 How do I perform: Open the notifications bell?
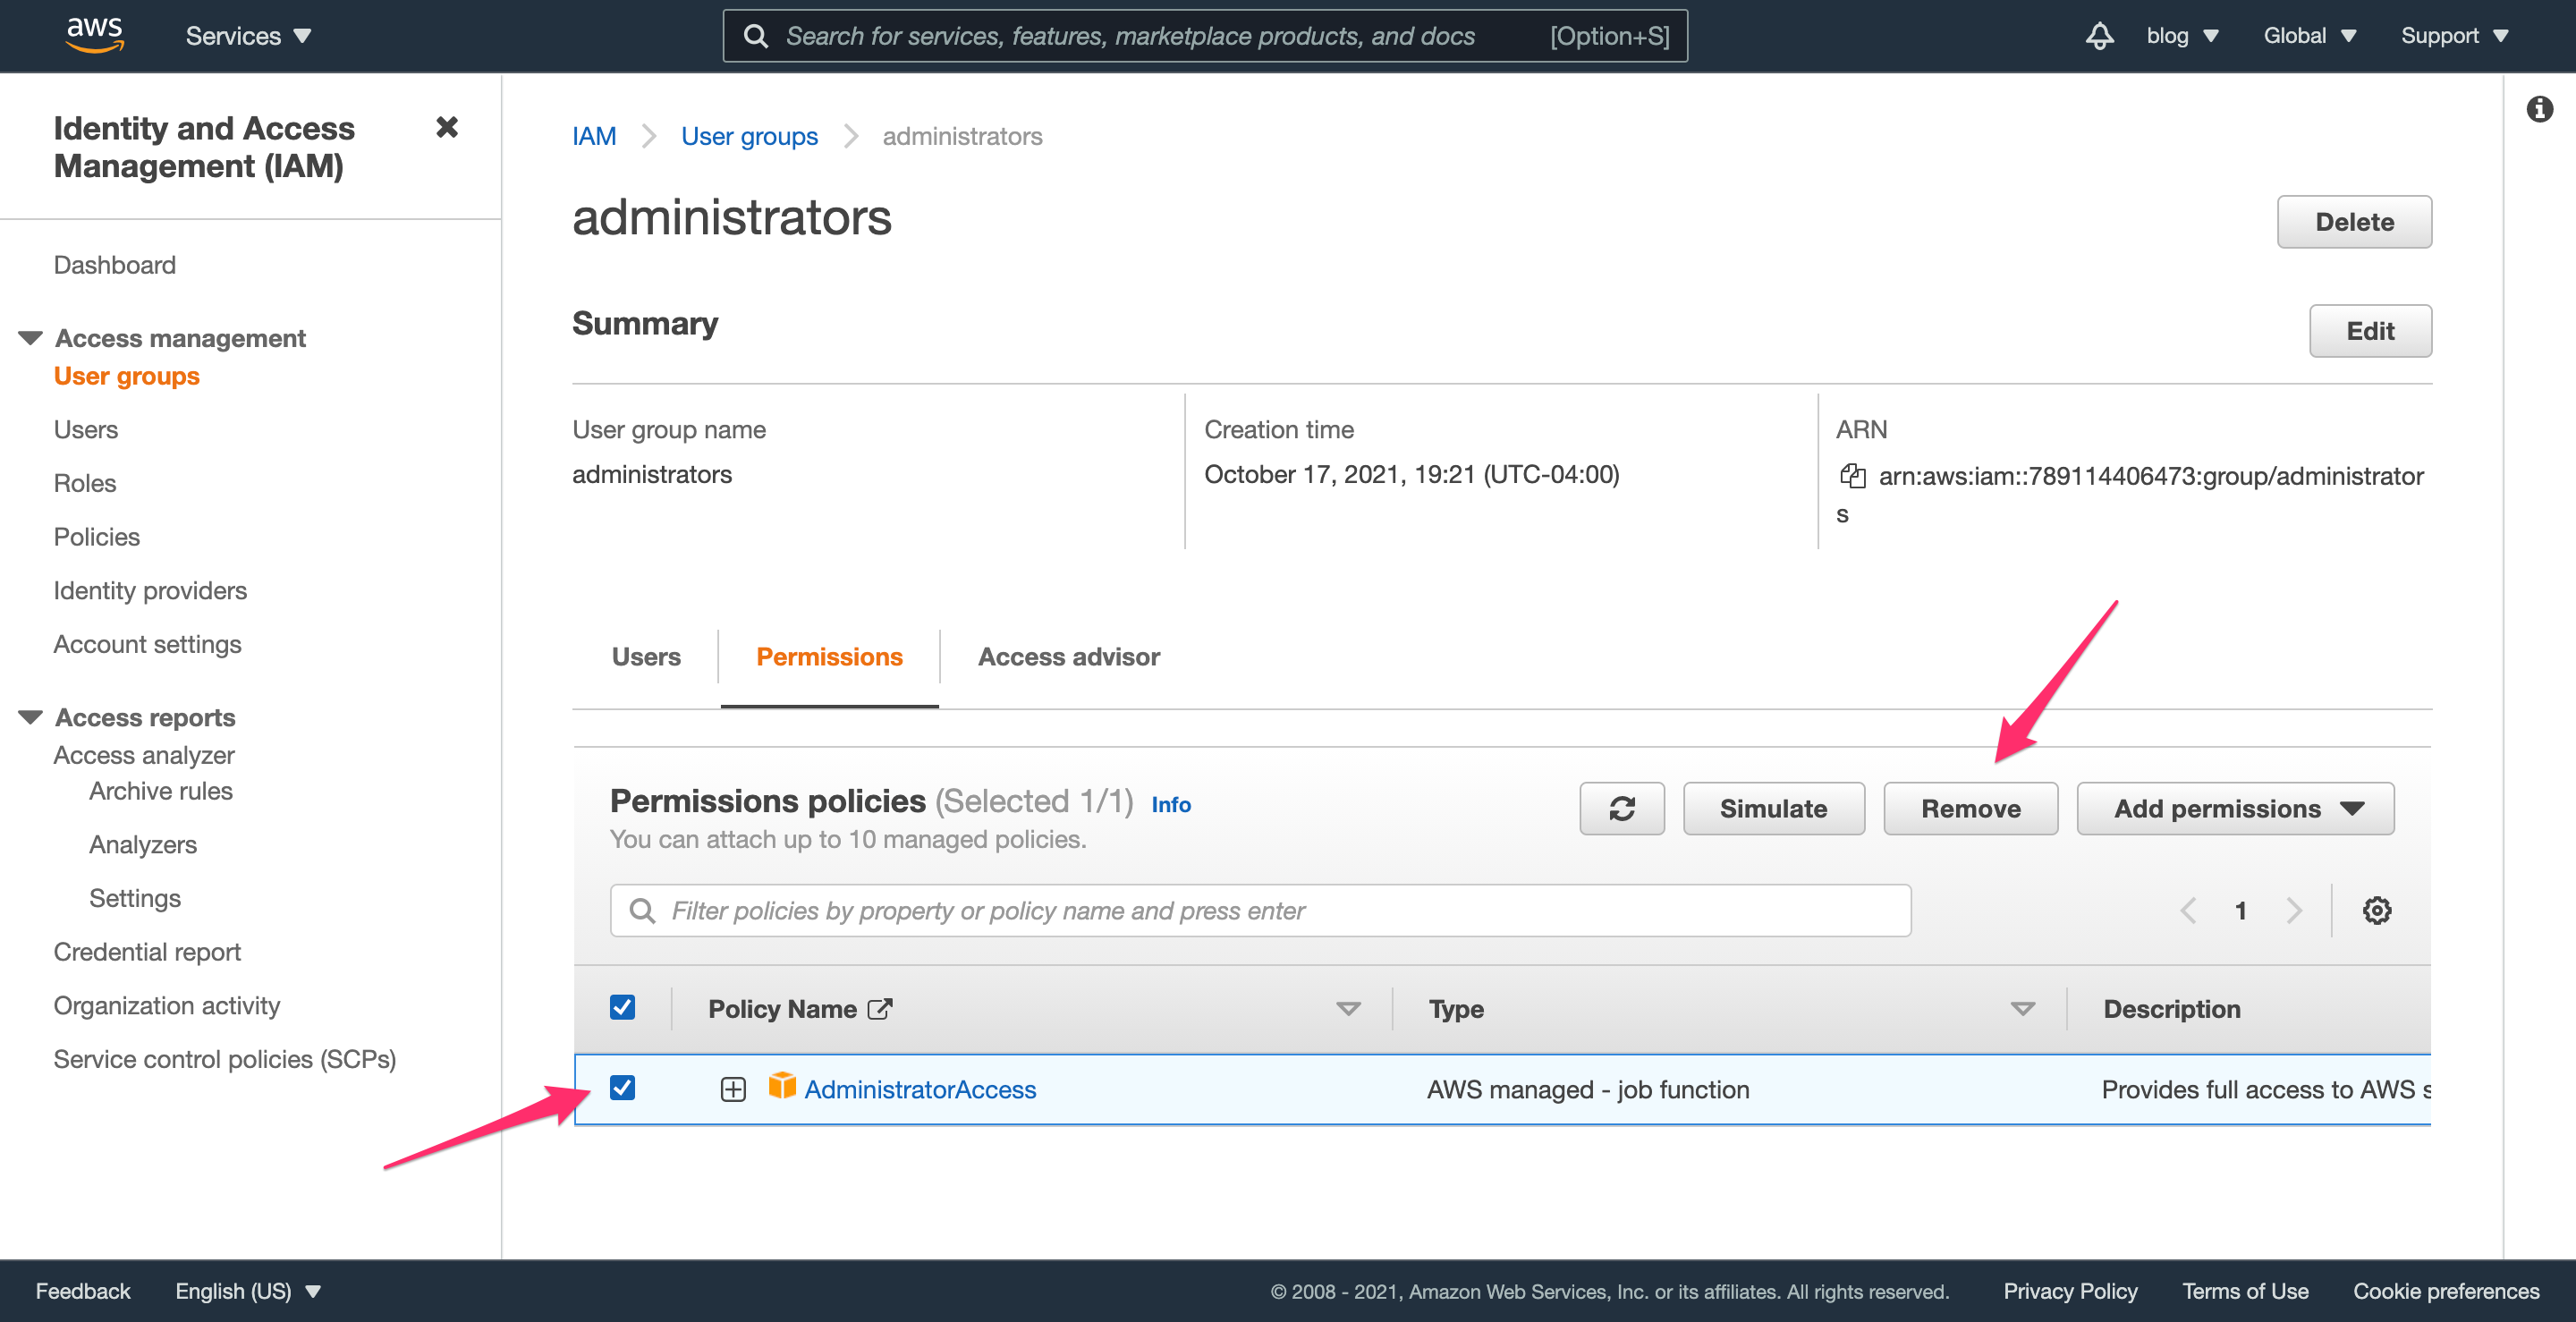point(2099,36)
